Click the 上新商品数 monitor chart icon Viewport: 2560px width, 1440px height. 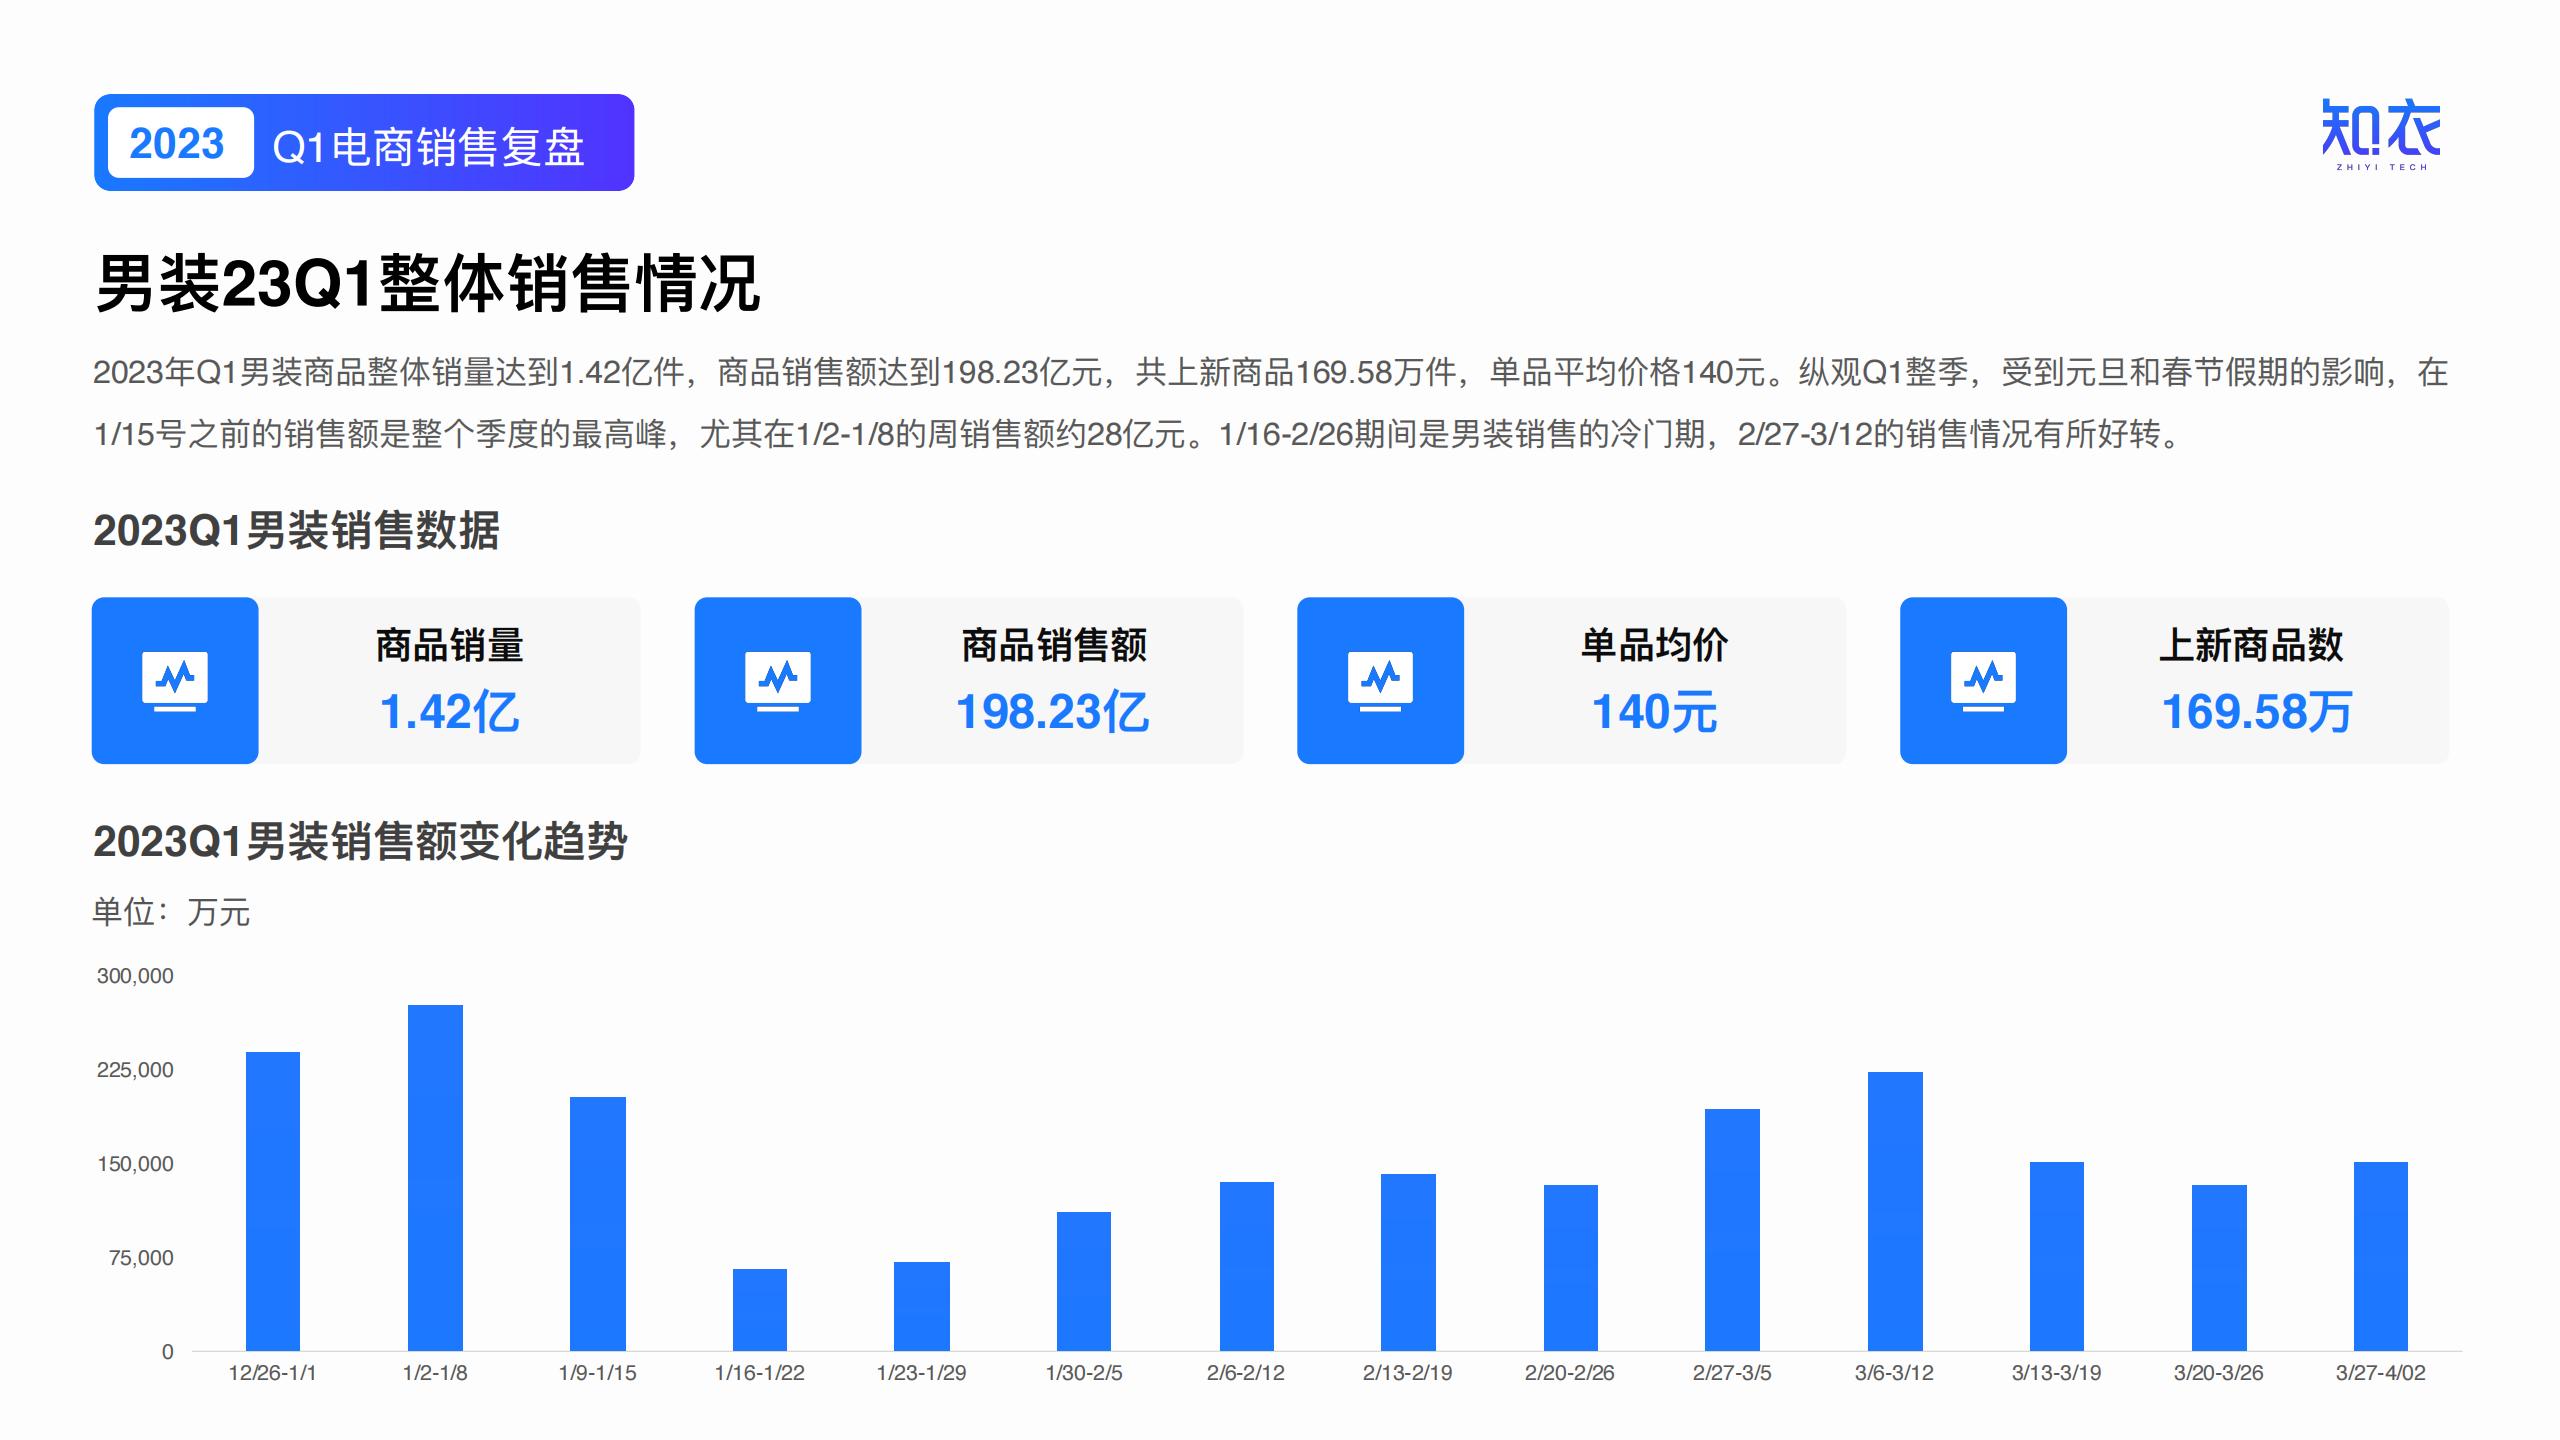[x=1983, y=681]
